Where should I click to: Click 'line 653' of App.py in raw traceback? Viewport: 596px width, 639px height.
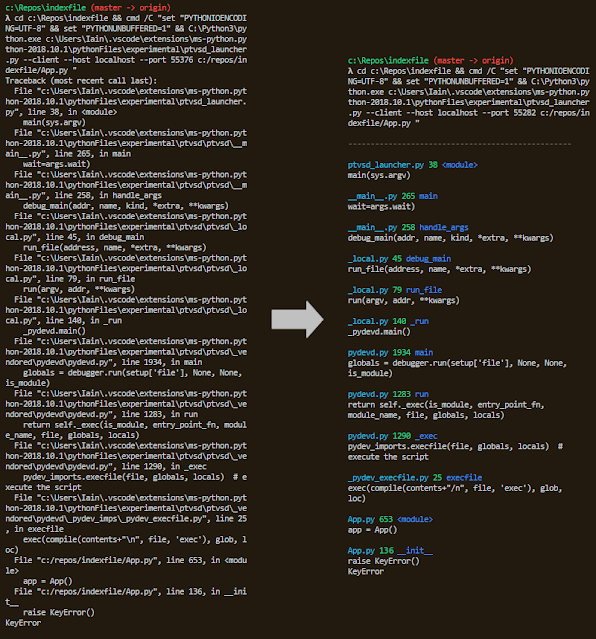[184, 560]
